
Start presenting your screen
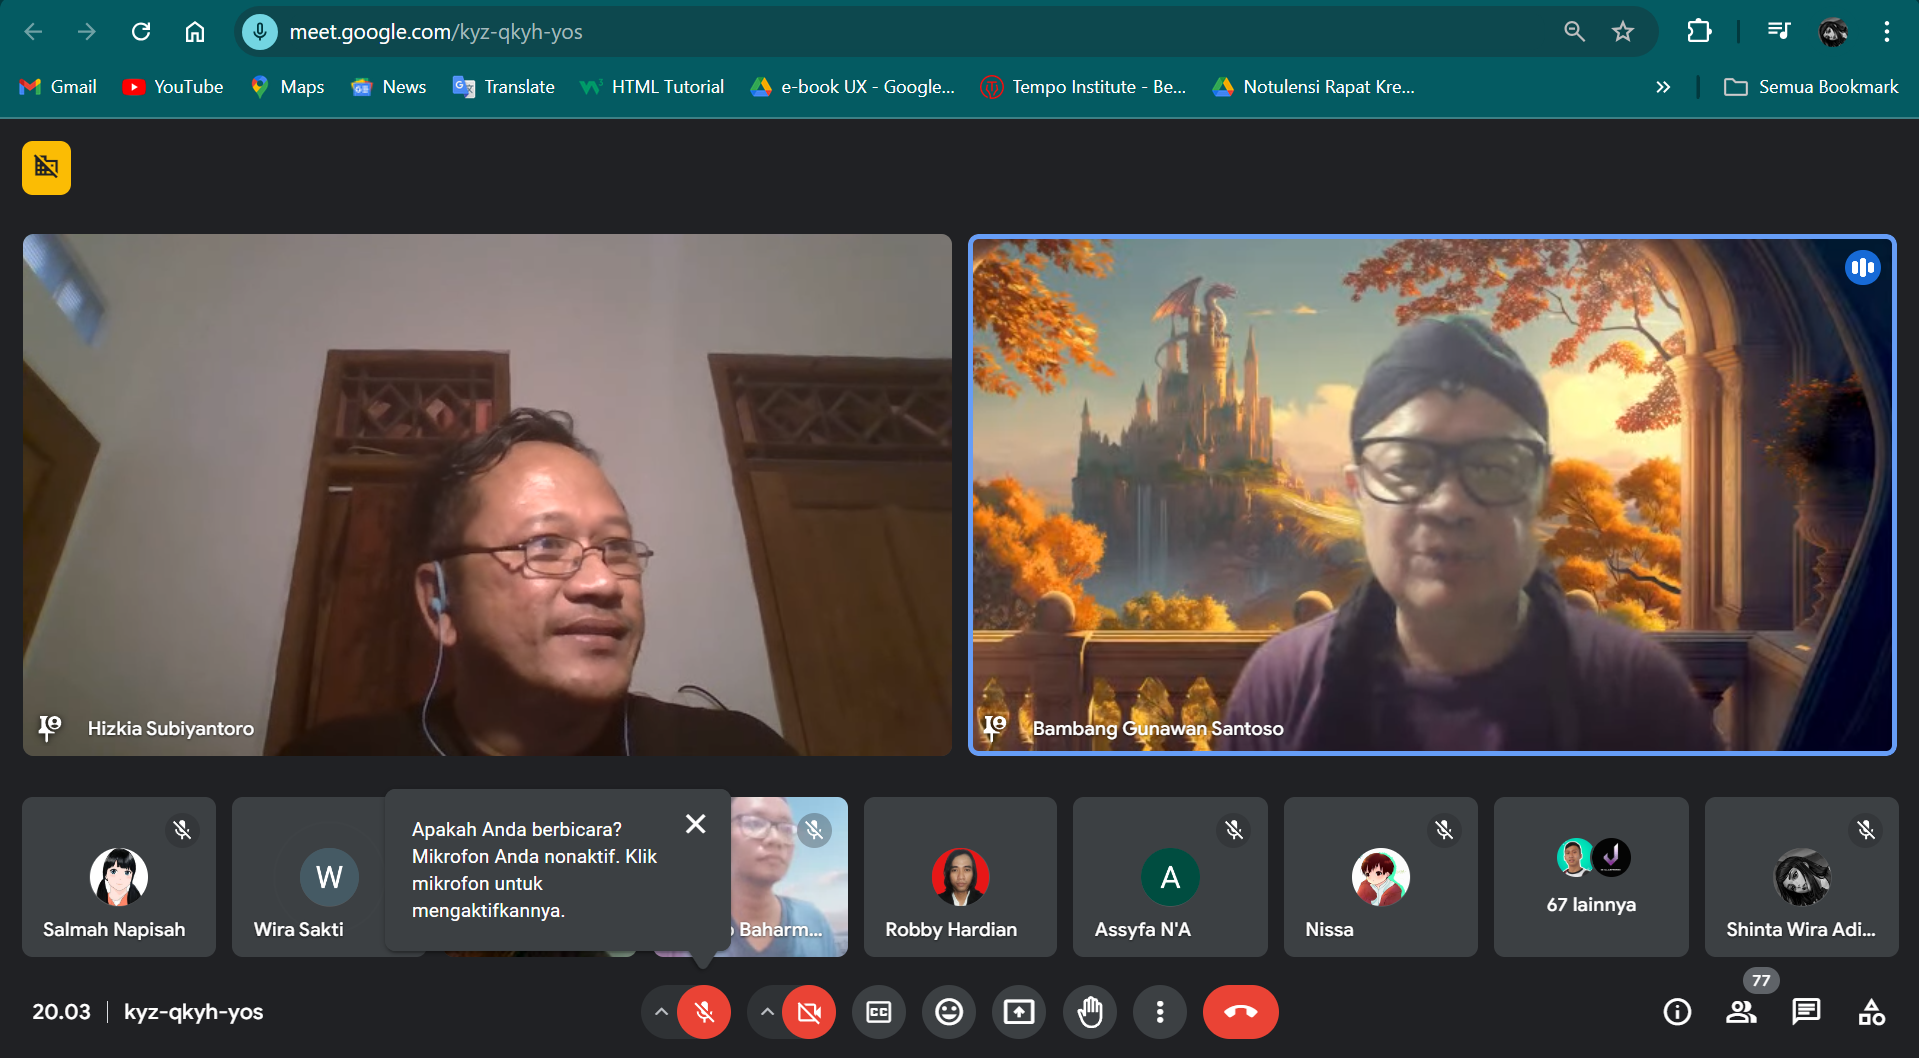1019,1012
